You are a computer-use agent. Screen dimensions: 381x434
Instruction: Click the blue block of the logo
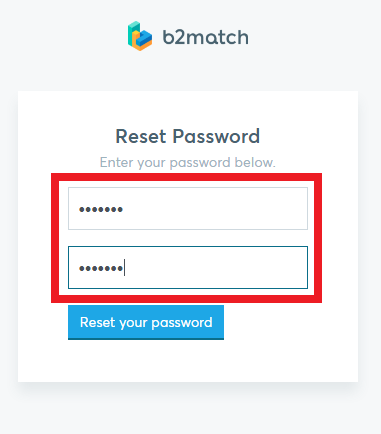tap(144, 38)
